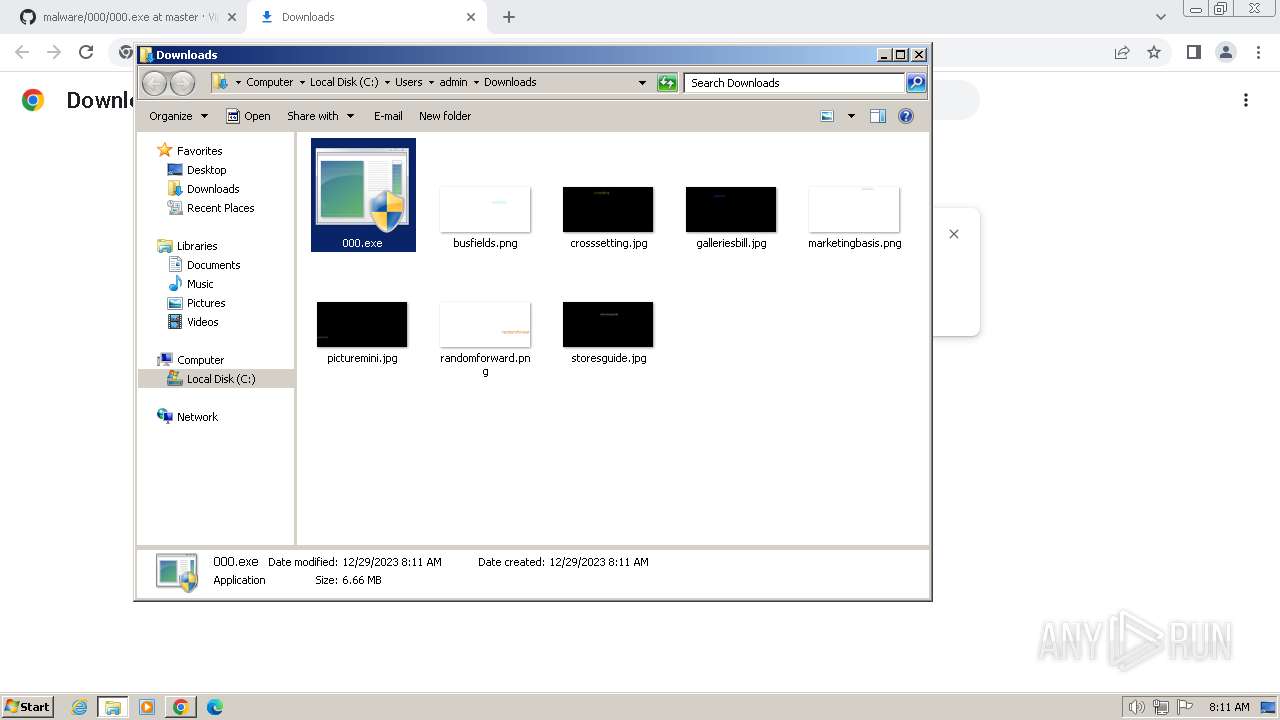Select the busfields.png thumbnail
Image resolution: width=1280 pixels, height=720 pixels.
click(x=485, y=210)
